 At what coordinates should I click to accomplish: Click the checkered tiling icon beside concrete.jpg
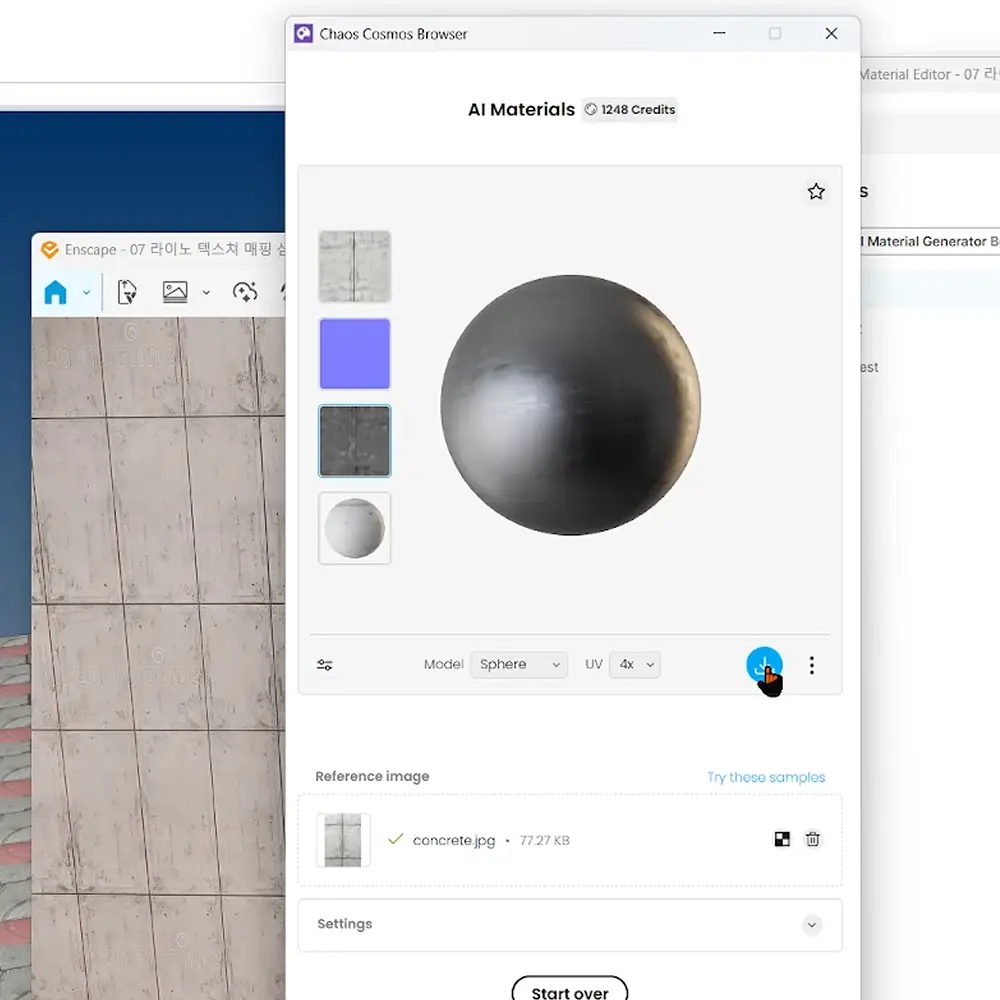click(782, 839)
